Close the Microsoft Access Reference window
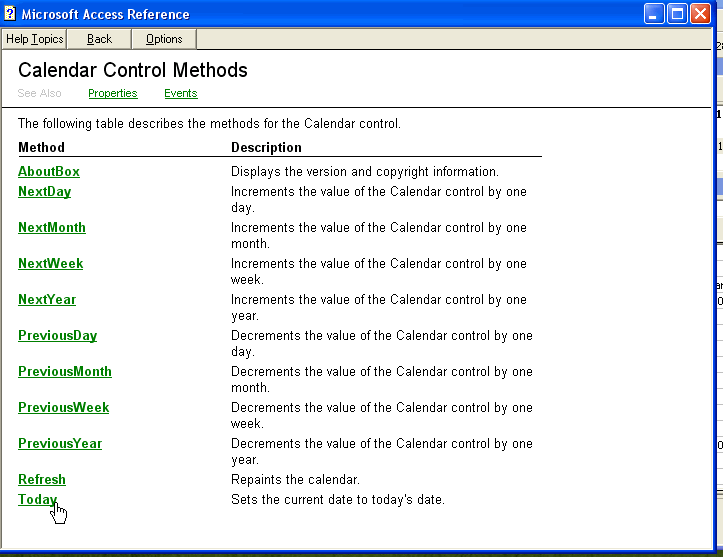Image resolution: width=723 pixels, height=557 pixels. (700, 14)
